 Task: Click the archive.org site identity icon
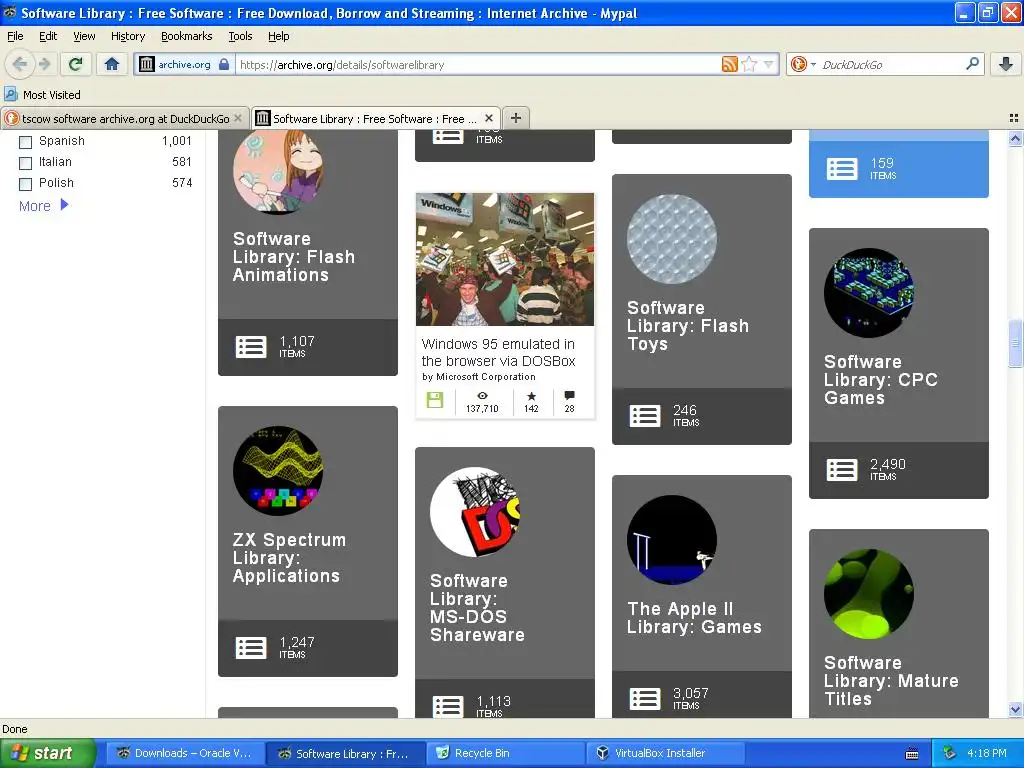147,64
